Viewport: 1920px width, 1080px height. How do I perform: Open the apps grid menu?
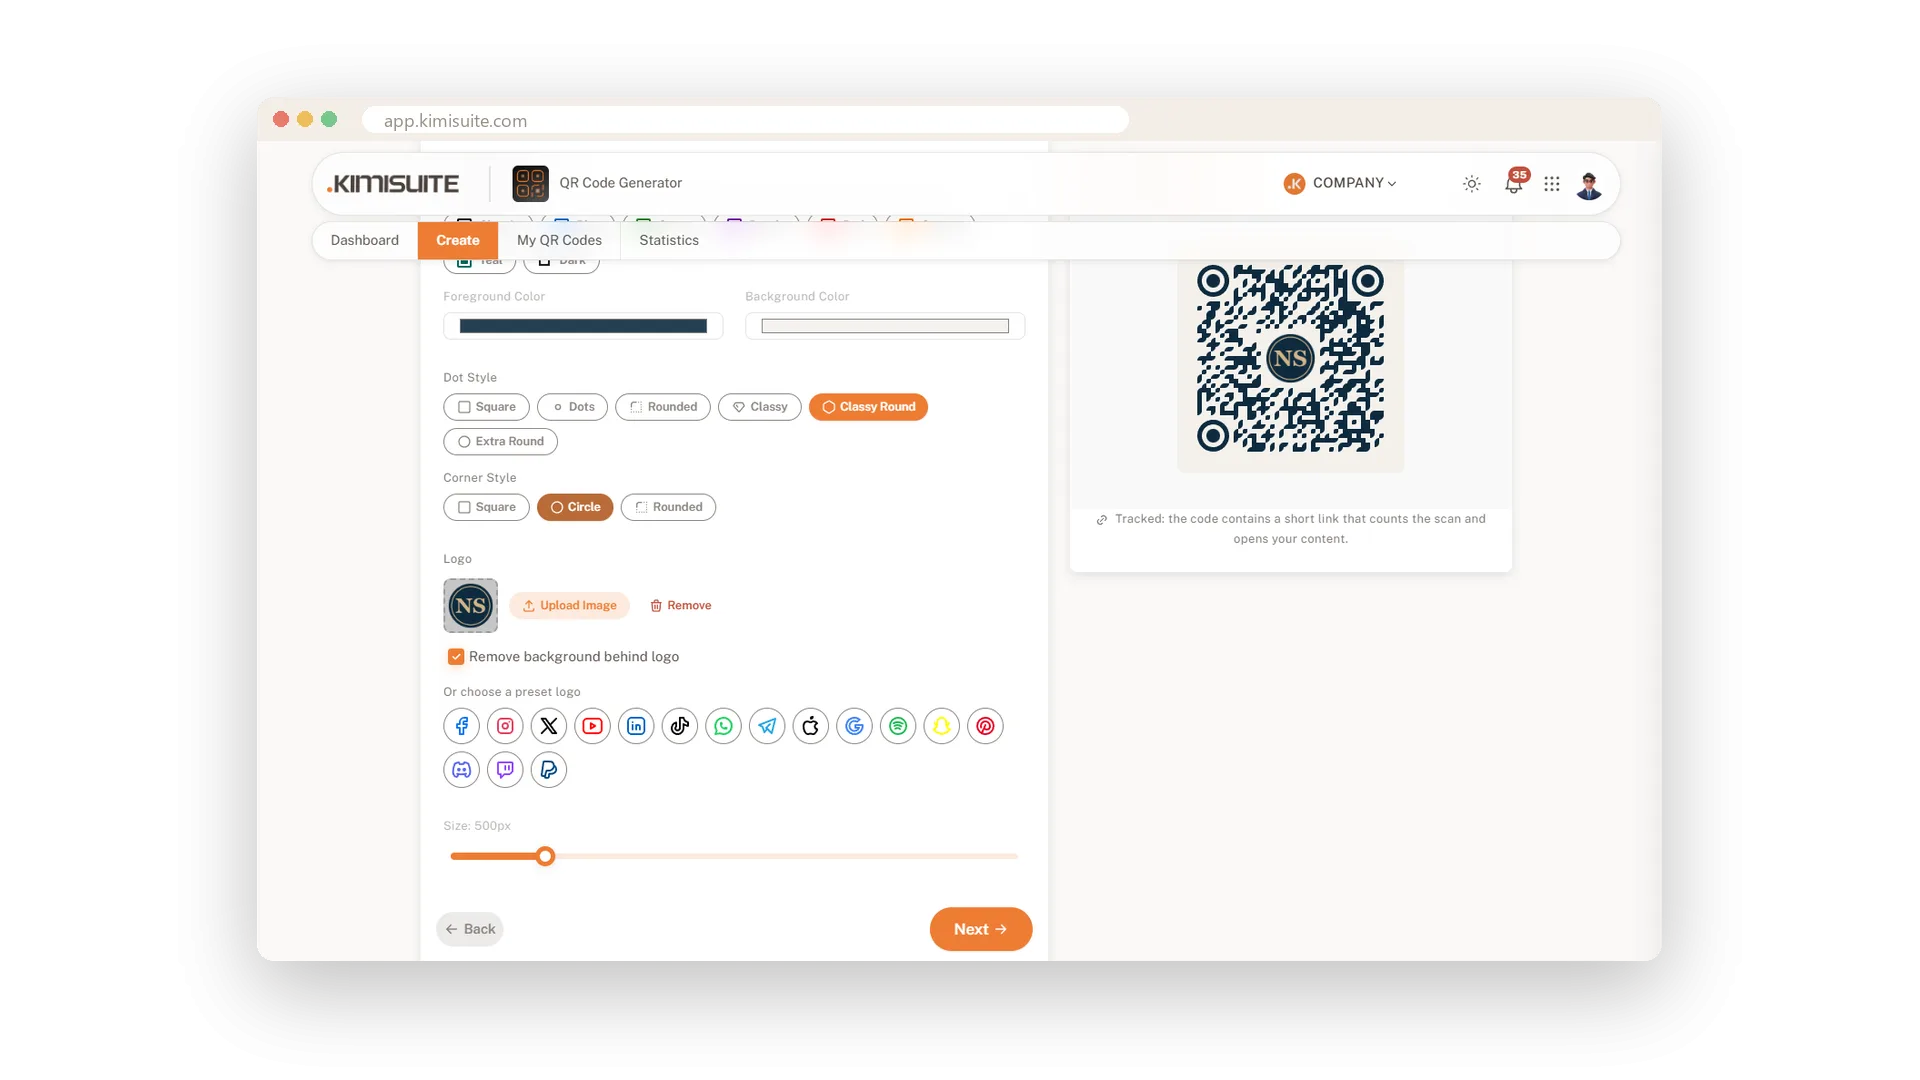pyautogui.click(x=1552, y=184)
